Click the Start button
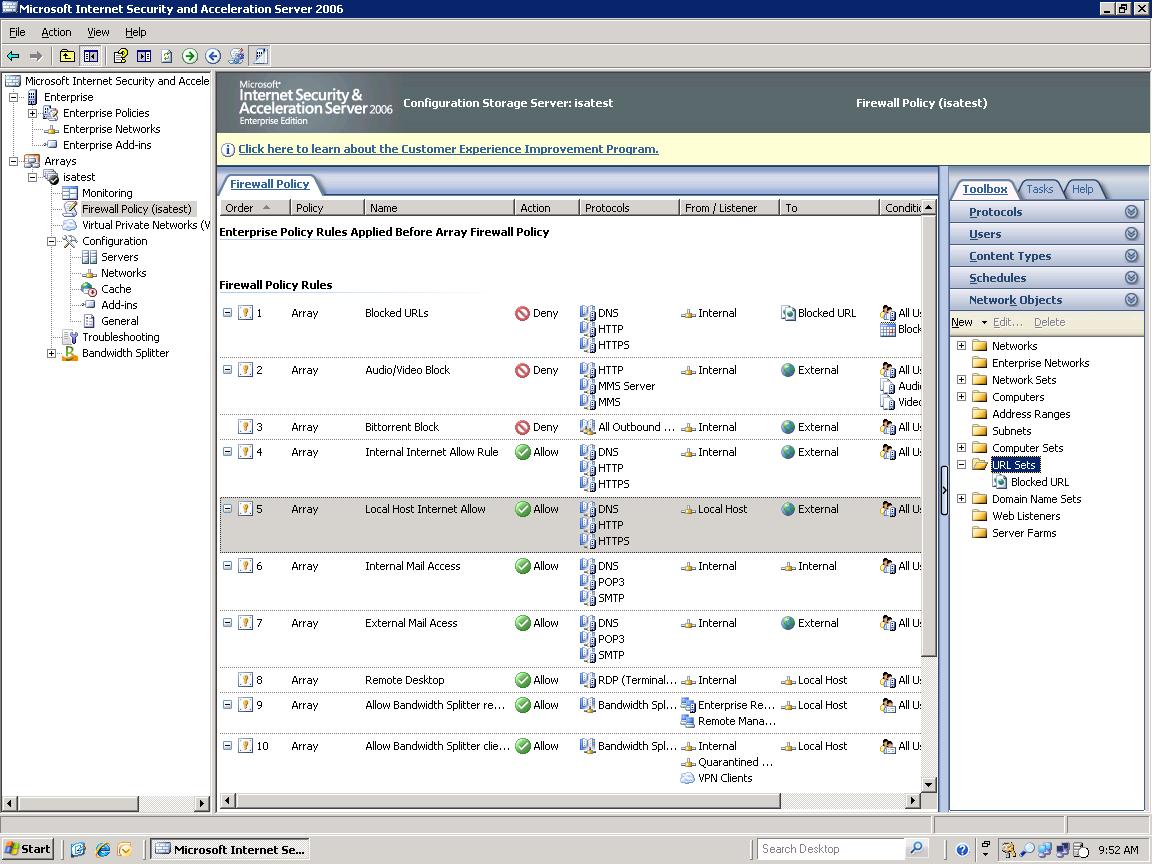Image resolution: width=1152 pixels, height=864 pixels. tap(28, 849)
